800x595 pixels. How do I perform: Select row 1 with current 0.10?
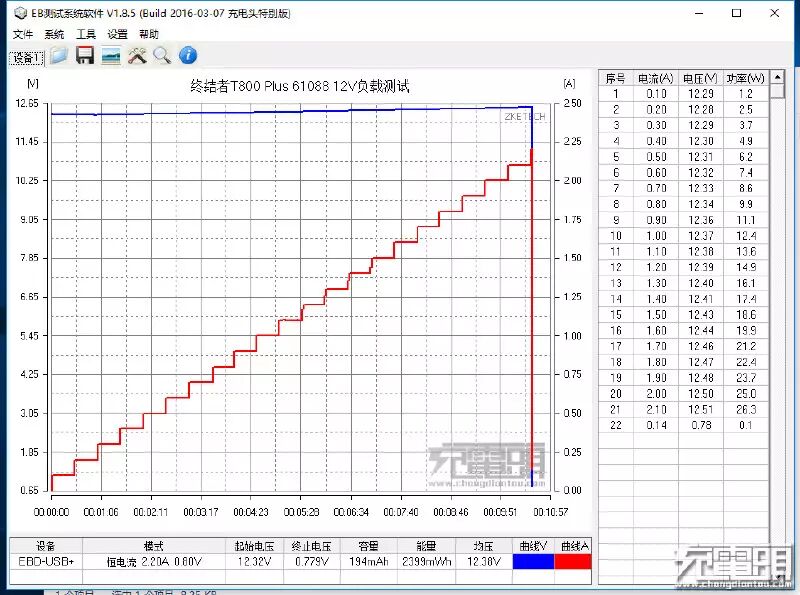click(683, 94)
